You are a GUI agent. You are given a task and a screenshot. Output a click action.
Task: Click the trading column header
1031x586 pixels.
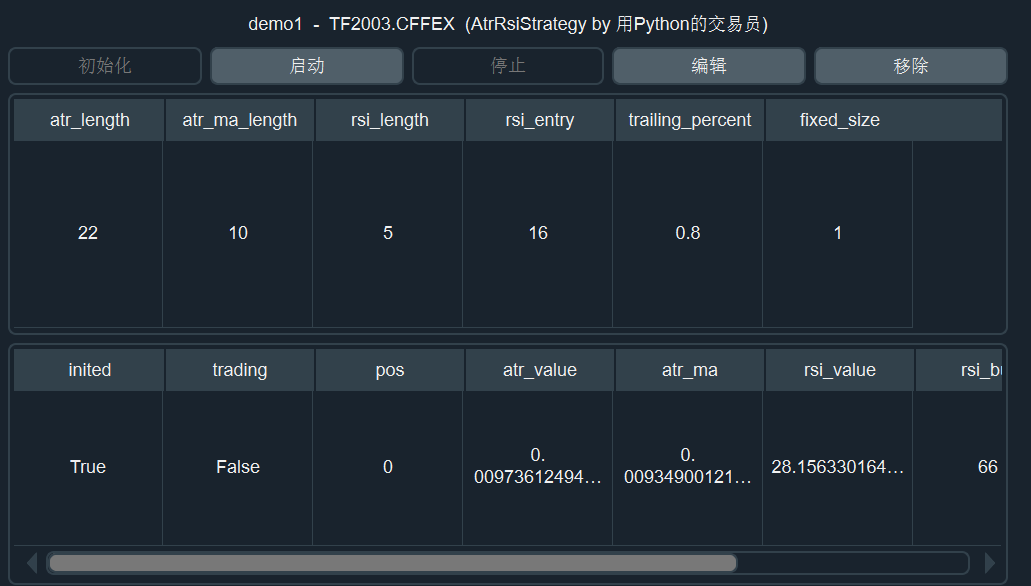(x=239, y=370)
